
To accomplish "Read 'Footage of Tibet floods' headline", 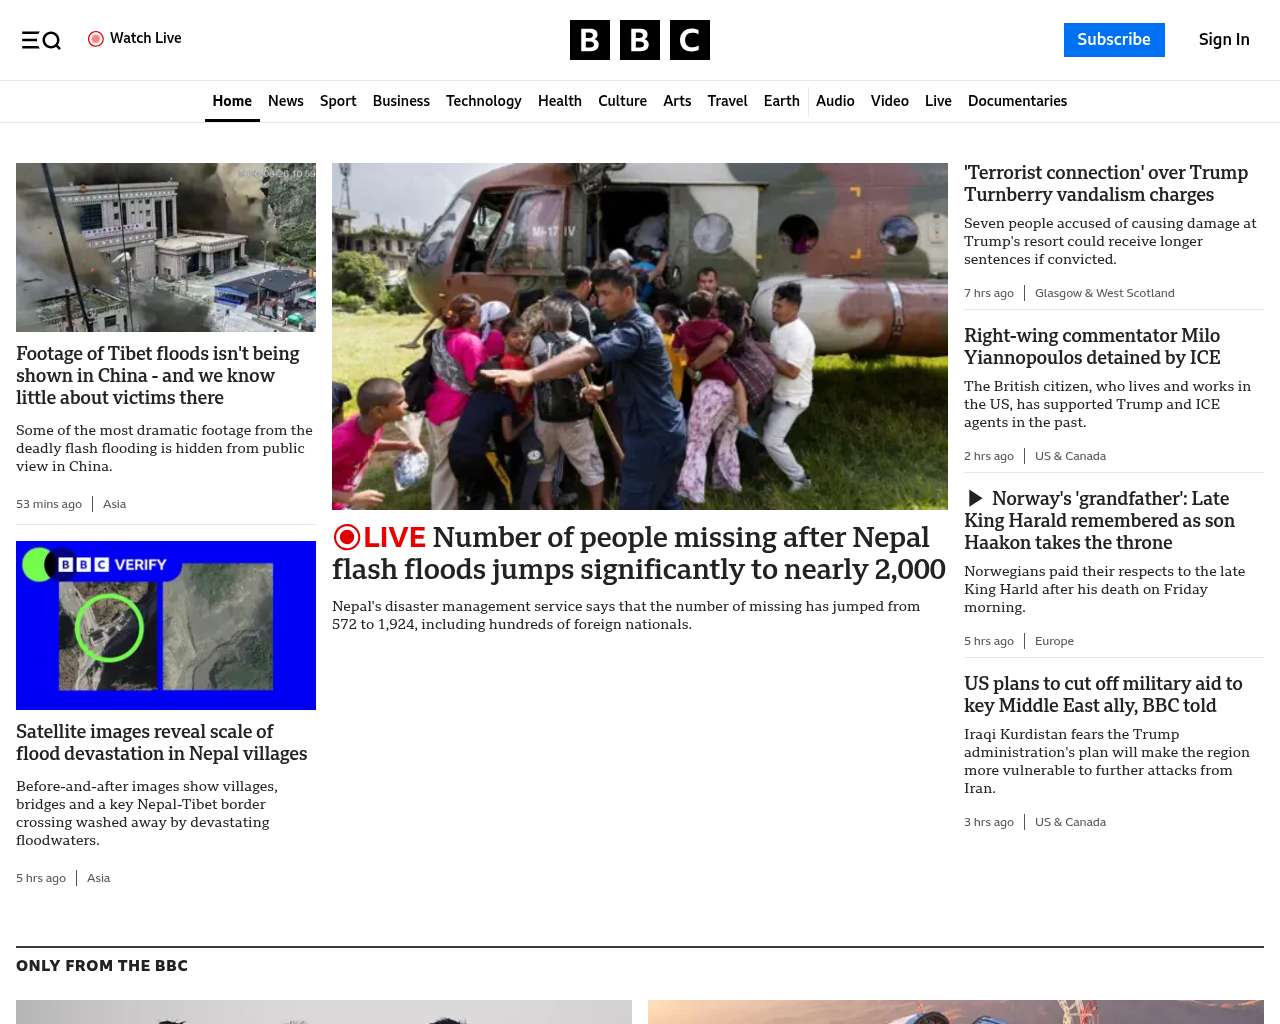I will [x=158, y=375].
